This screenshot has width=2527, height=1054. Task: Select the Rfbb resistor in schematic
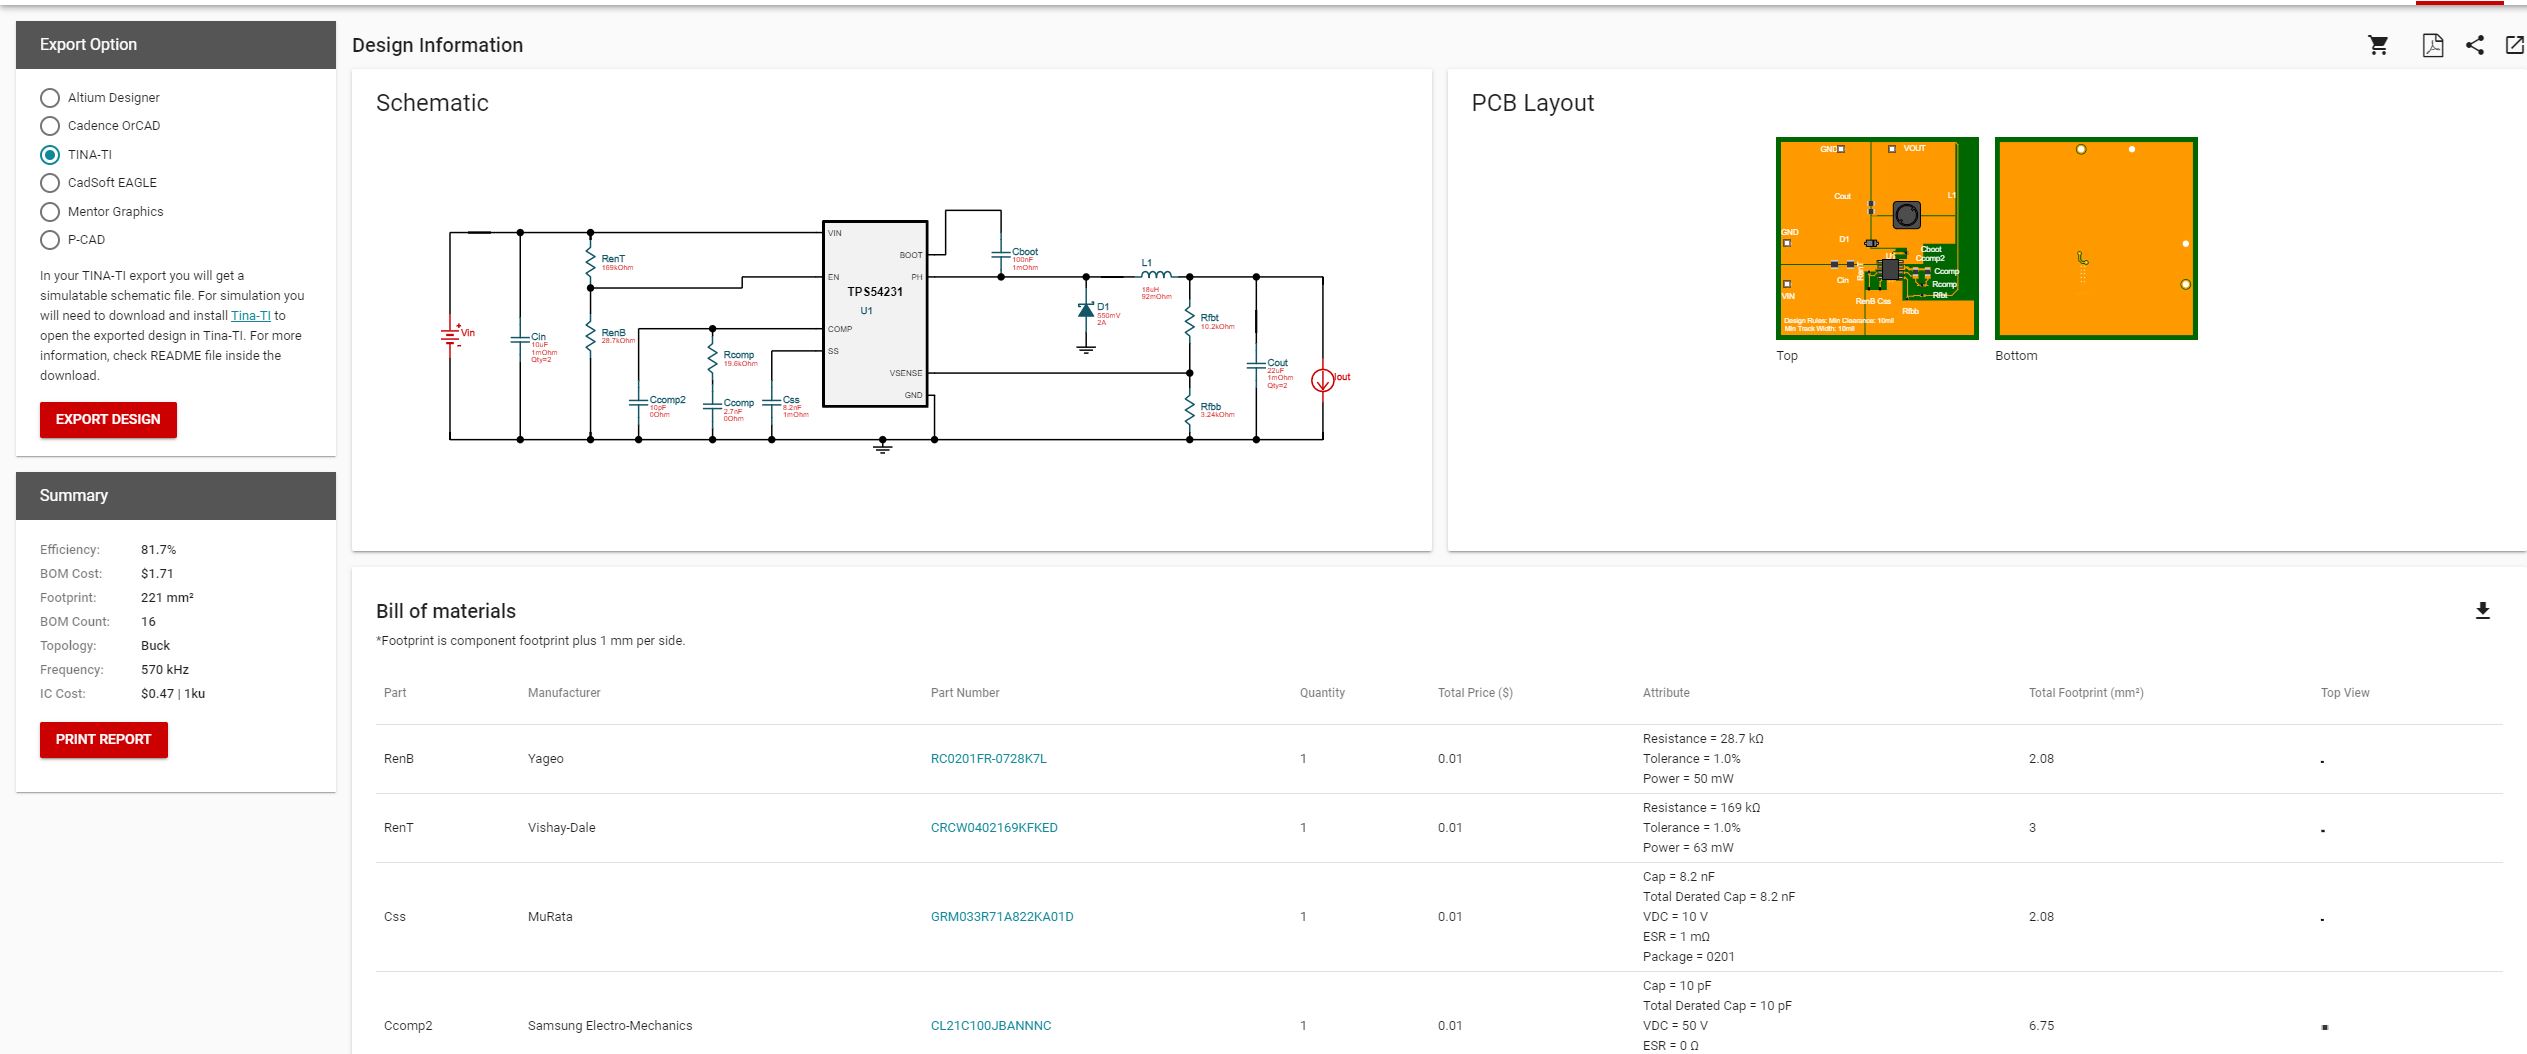point(1190,410)
